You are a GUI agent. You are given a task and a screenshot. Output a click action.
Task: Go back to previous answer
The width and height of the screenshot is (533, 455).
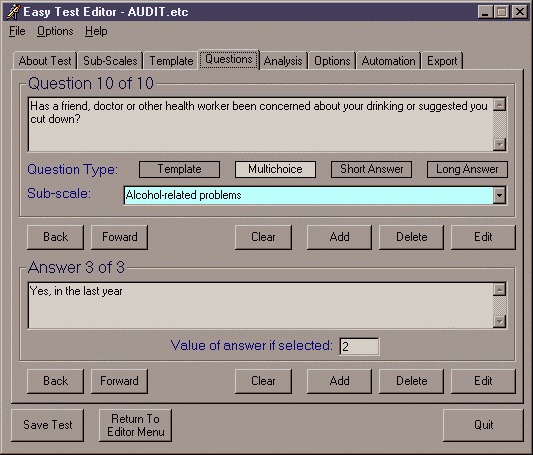(55, 381)
